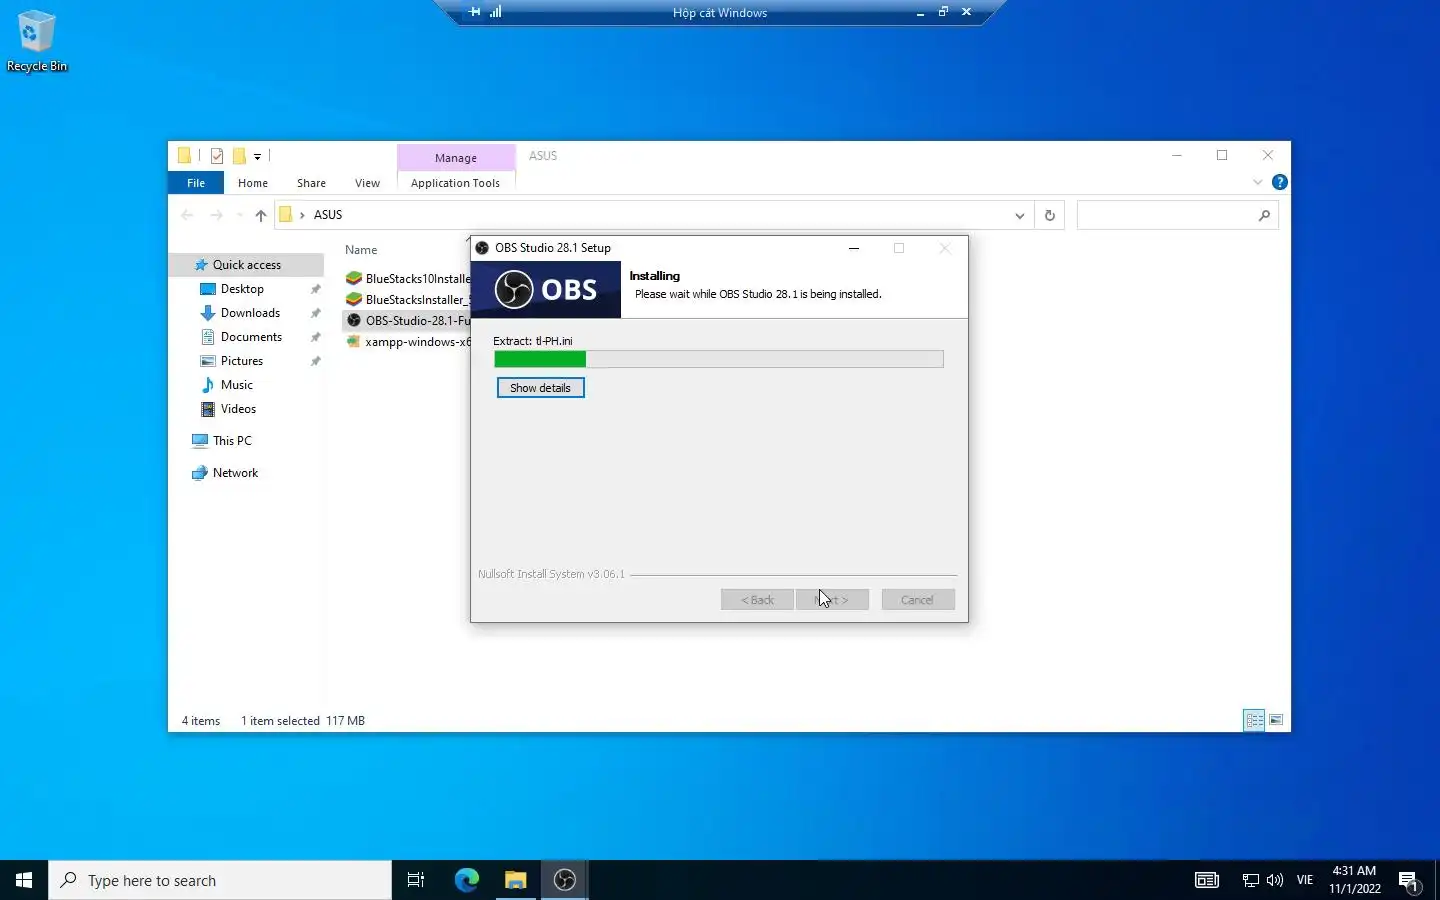This screenshot has height=900, width=1440.
Task: Click the search magnifier icon in Explorer
Action: coord(1264,215)
